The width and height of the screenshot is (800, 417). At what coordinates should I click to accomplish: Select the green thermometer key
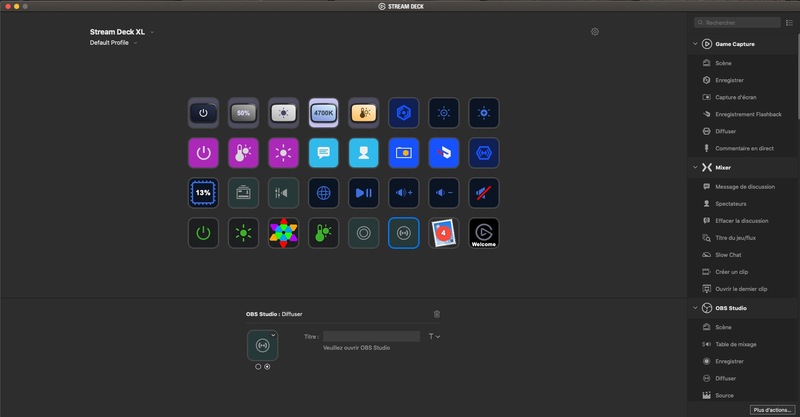(323, 233)
